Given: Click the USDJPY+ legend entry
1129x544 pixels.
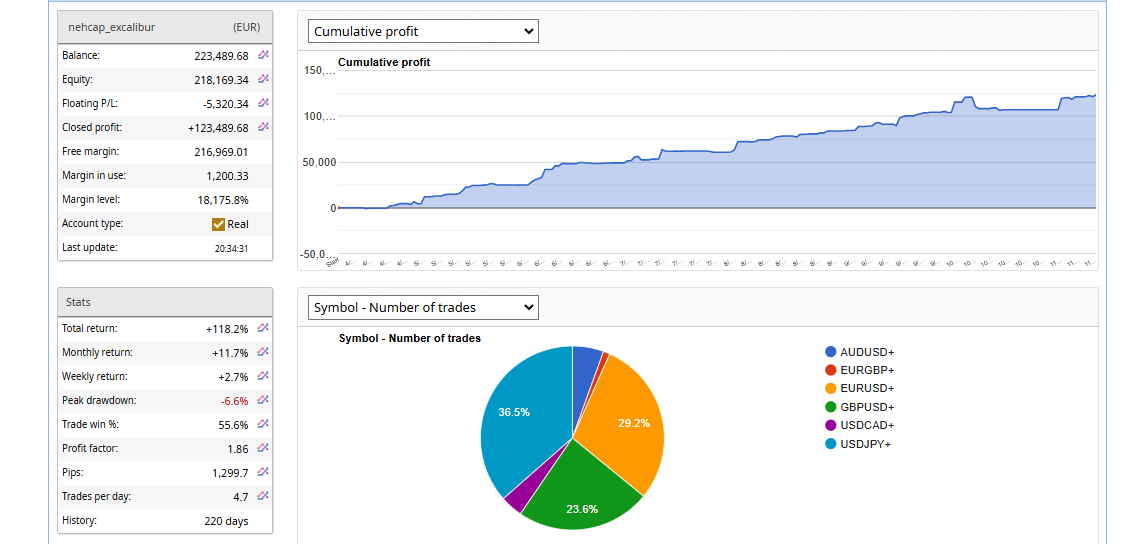Looking at the screenshot, I should point(866,443).
